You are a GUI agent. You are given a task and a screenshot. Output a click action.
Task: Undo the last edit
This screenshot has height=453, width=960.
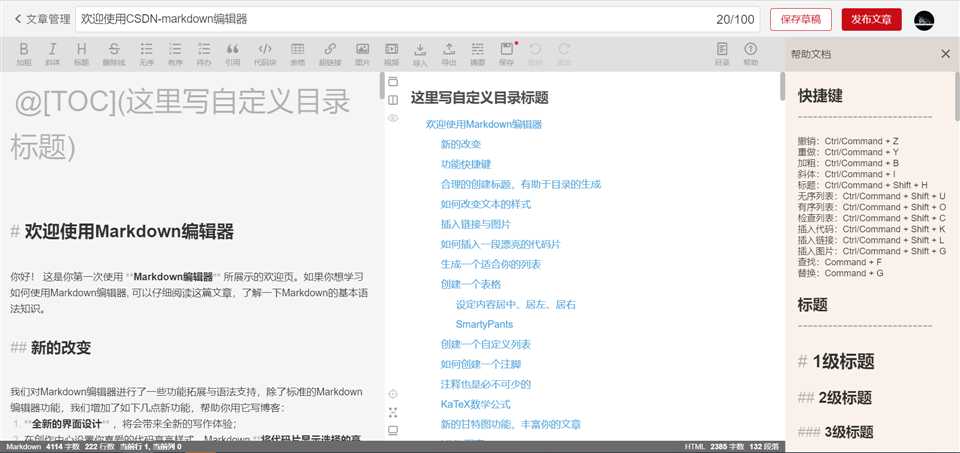535,54
